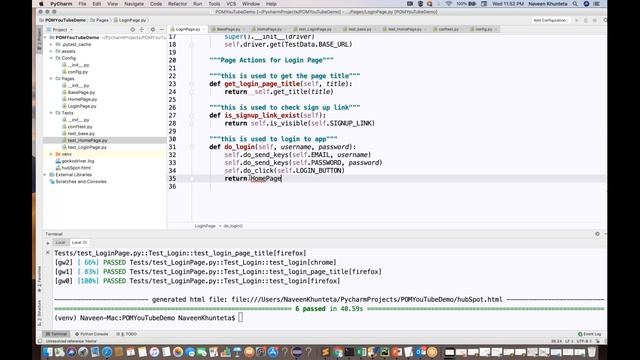Image resolution: width=640 pixels, height=360 pixels.
Task: Switch to test_LoginPage.py editor tab
Action: (315, 29)
